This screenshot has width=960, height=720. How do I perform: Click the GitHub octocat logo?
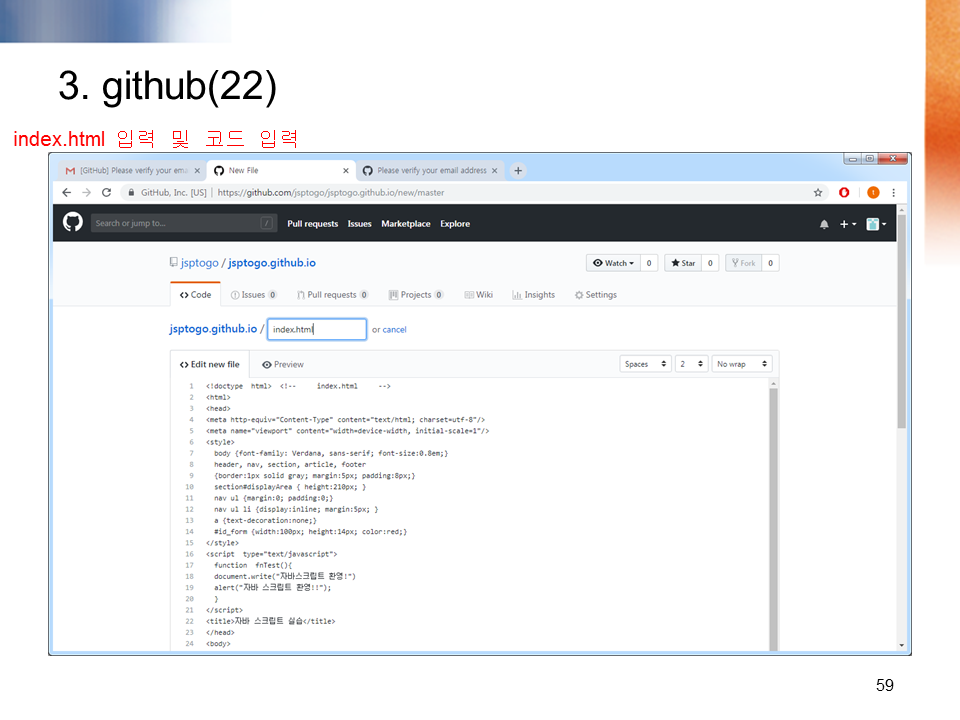coord(72,222)
